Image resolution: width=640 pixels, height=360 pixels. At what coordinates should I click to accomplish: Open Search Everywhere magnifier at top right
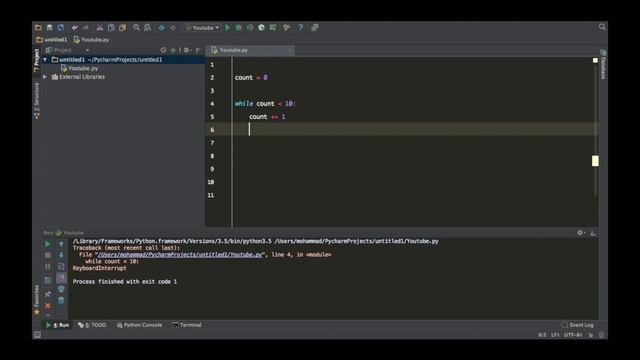(x=602, y=27)
